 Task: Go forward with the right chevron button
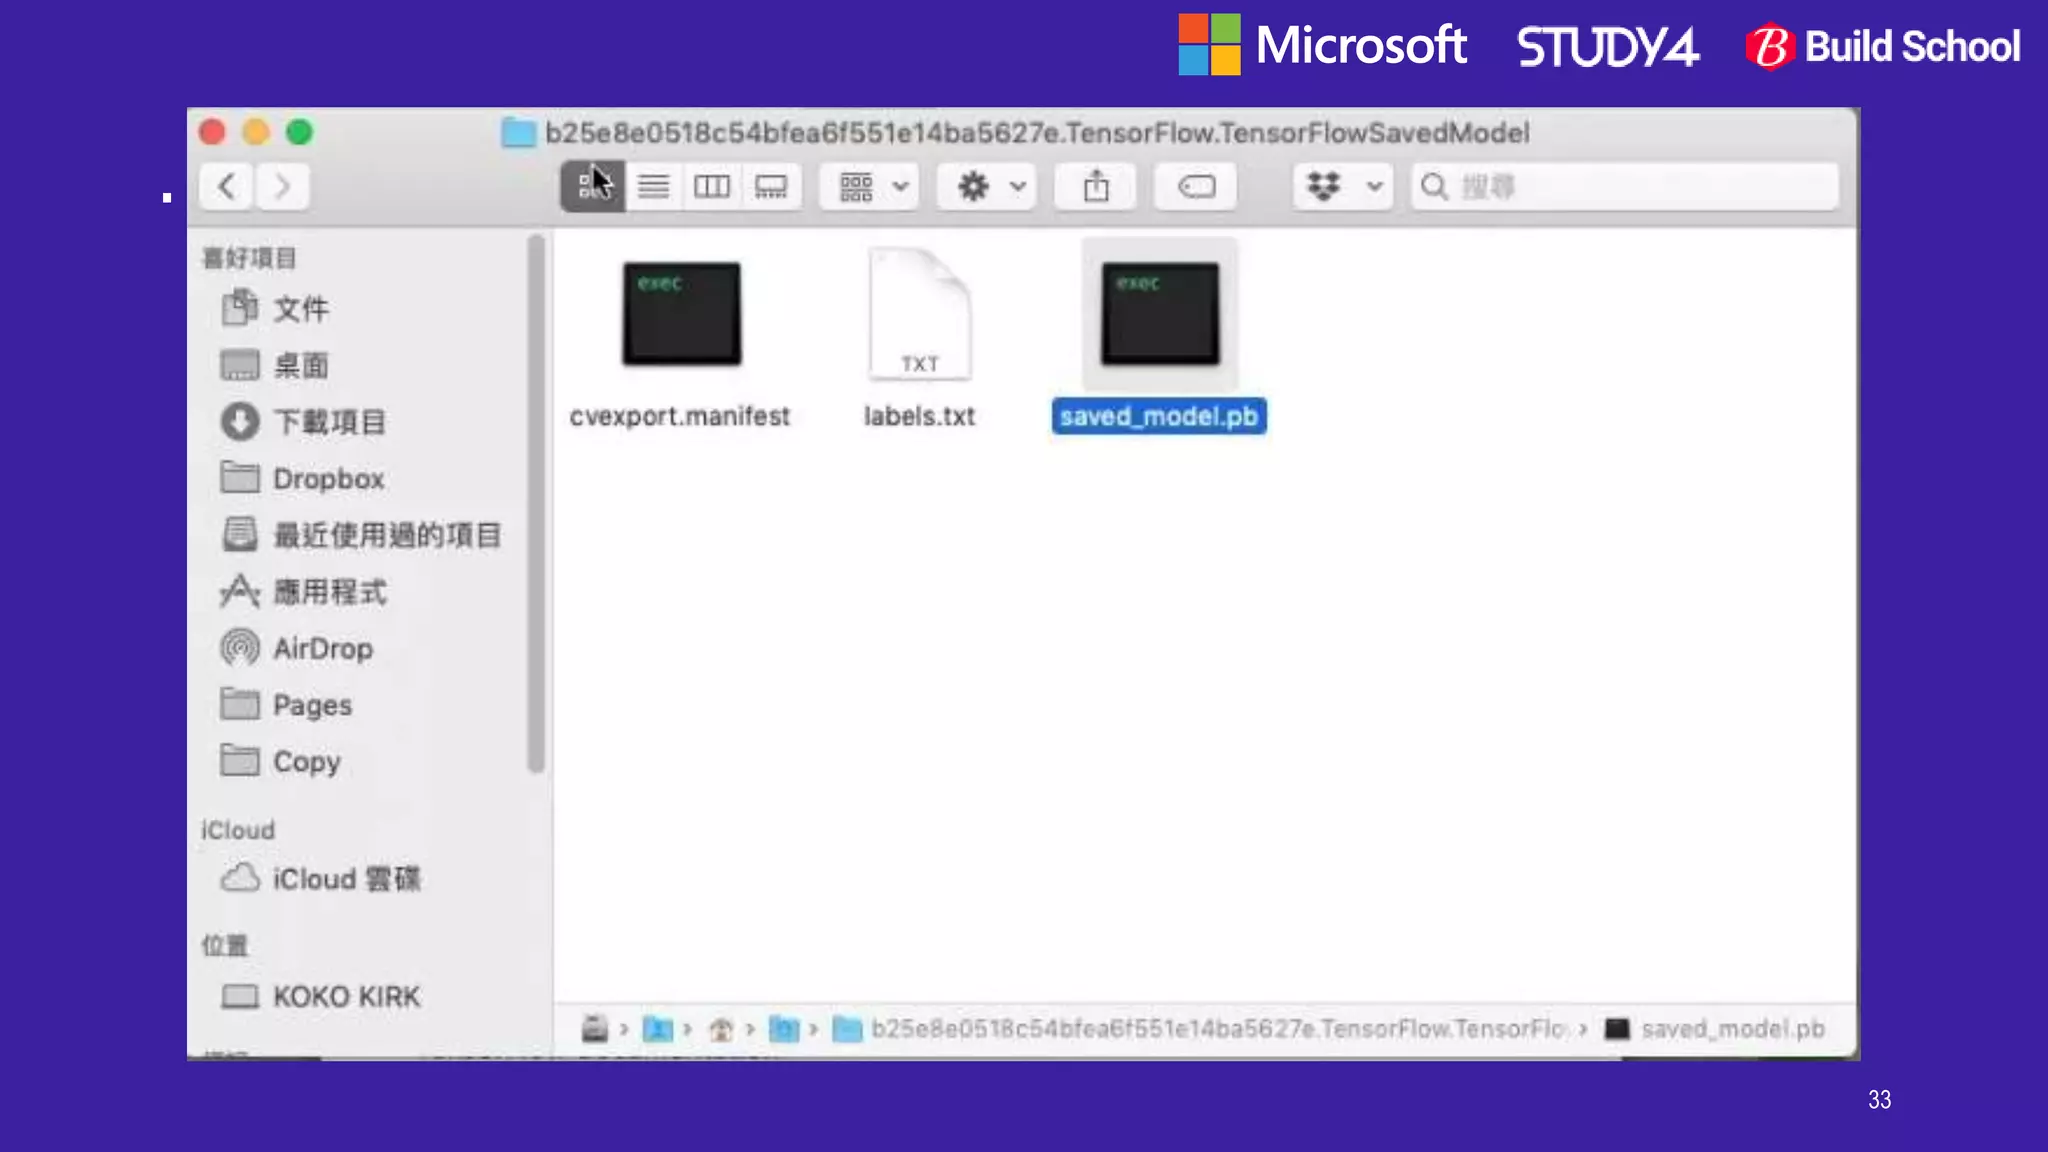283,186
